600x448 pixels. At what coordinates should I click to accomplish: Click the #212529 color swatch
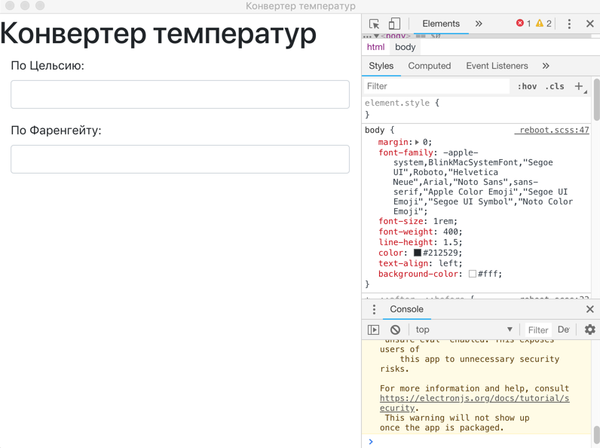[417, 253]
